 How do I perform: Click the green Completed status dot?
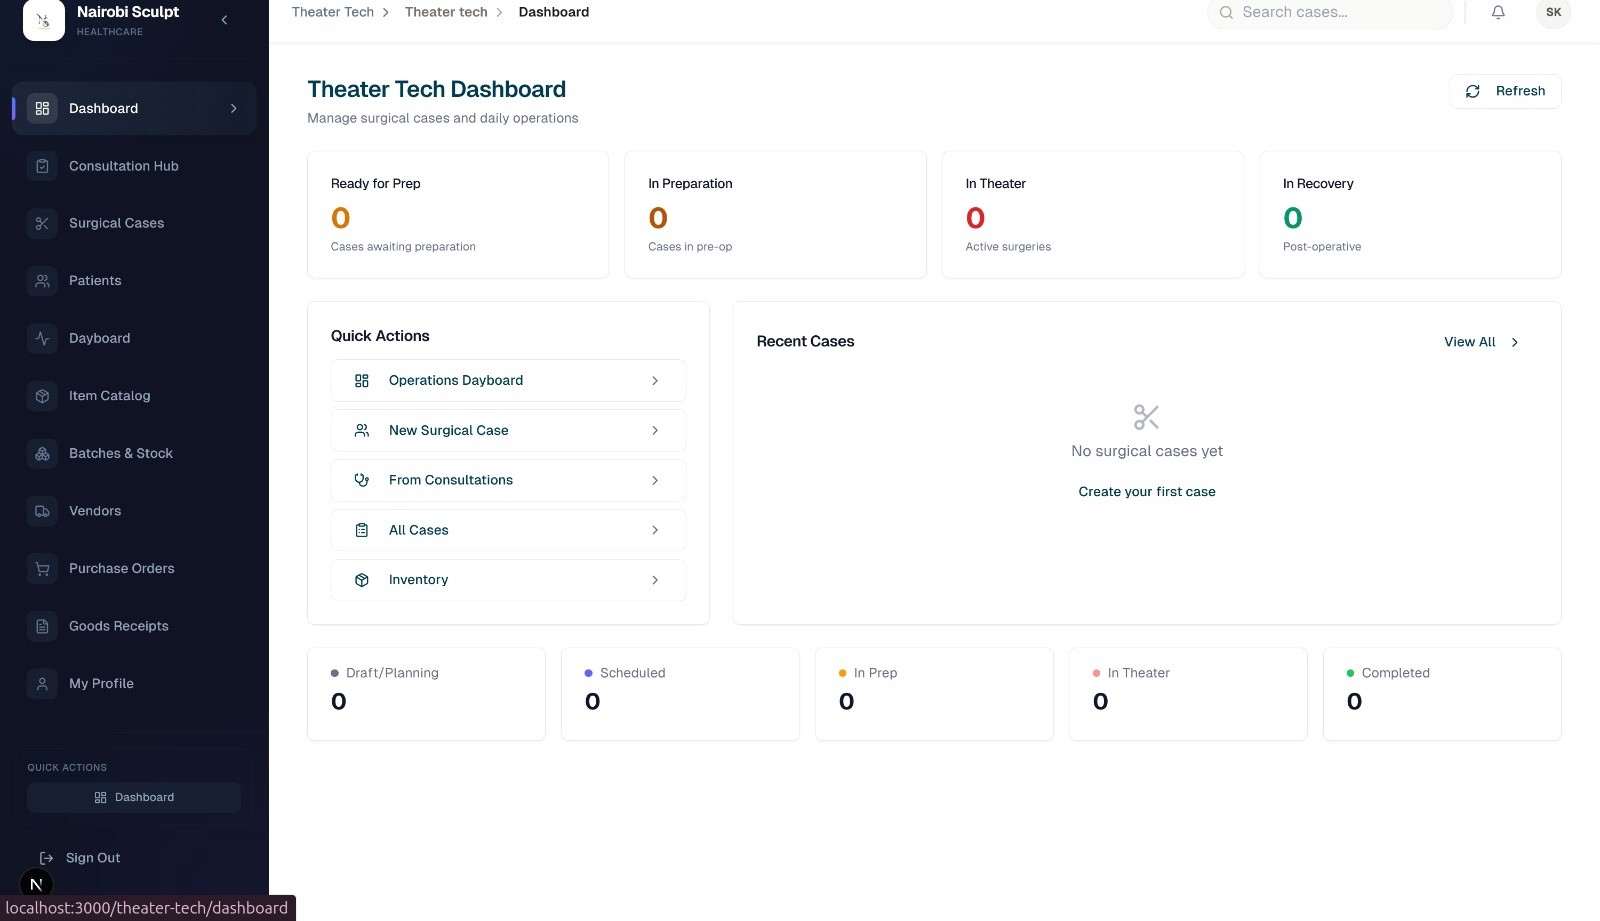(x=1351, y=673)
